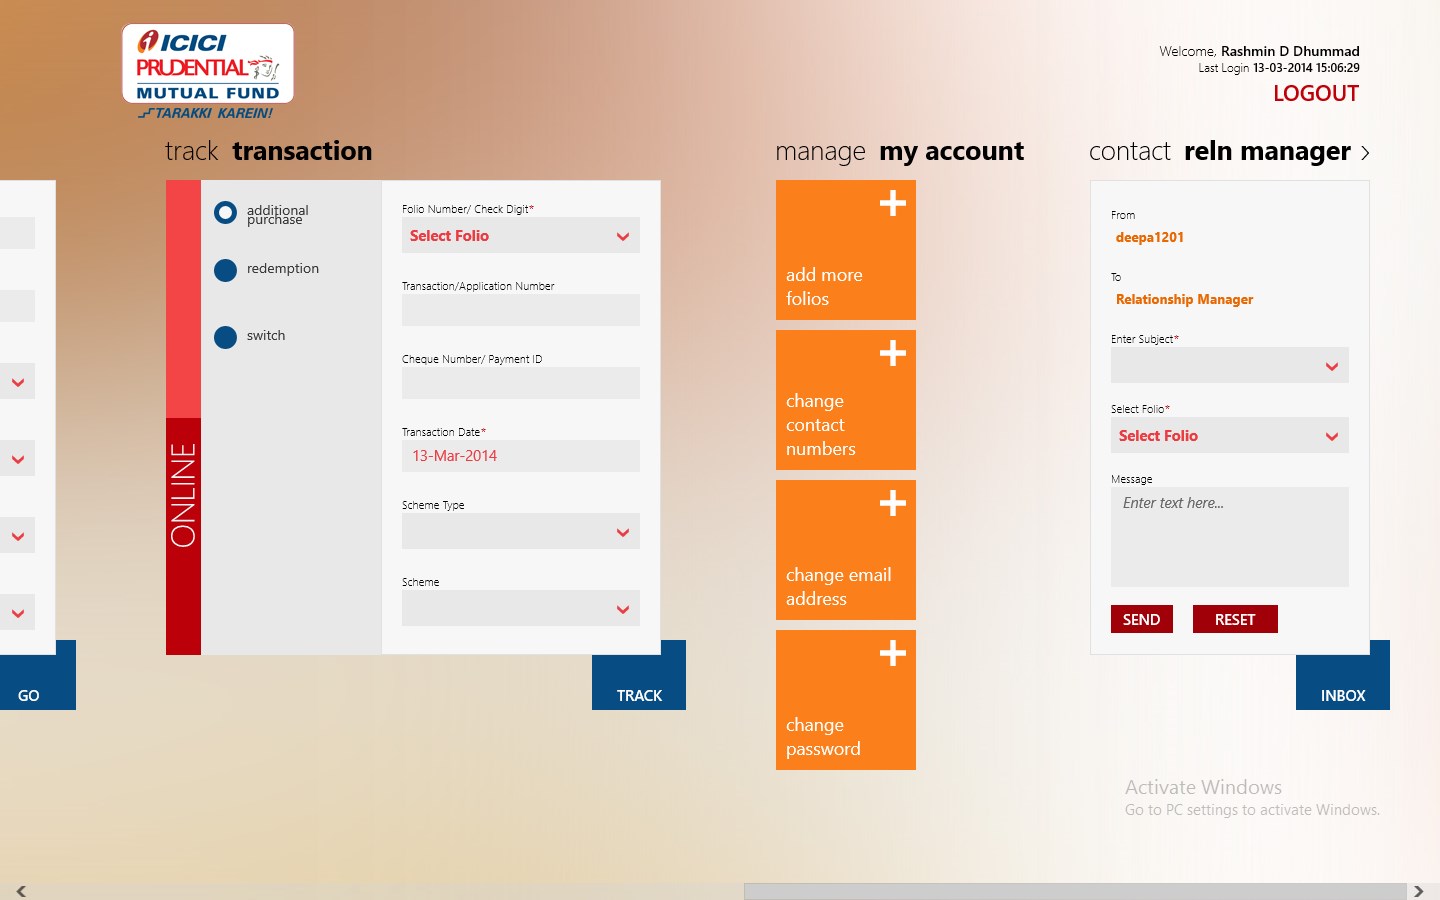Click the LOGOUT link
The image size is (1440, 900).
coord(1315,93)
